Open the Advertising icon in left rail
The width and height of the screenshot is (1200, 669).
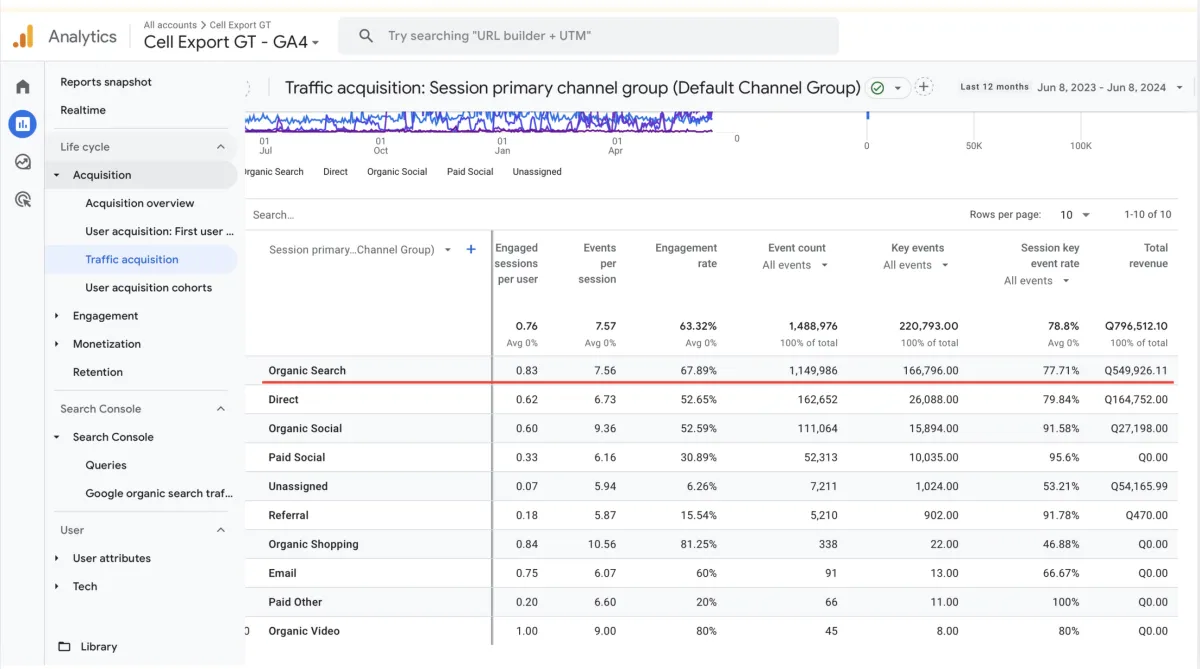pos(22,200)
